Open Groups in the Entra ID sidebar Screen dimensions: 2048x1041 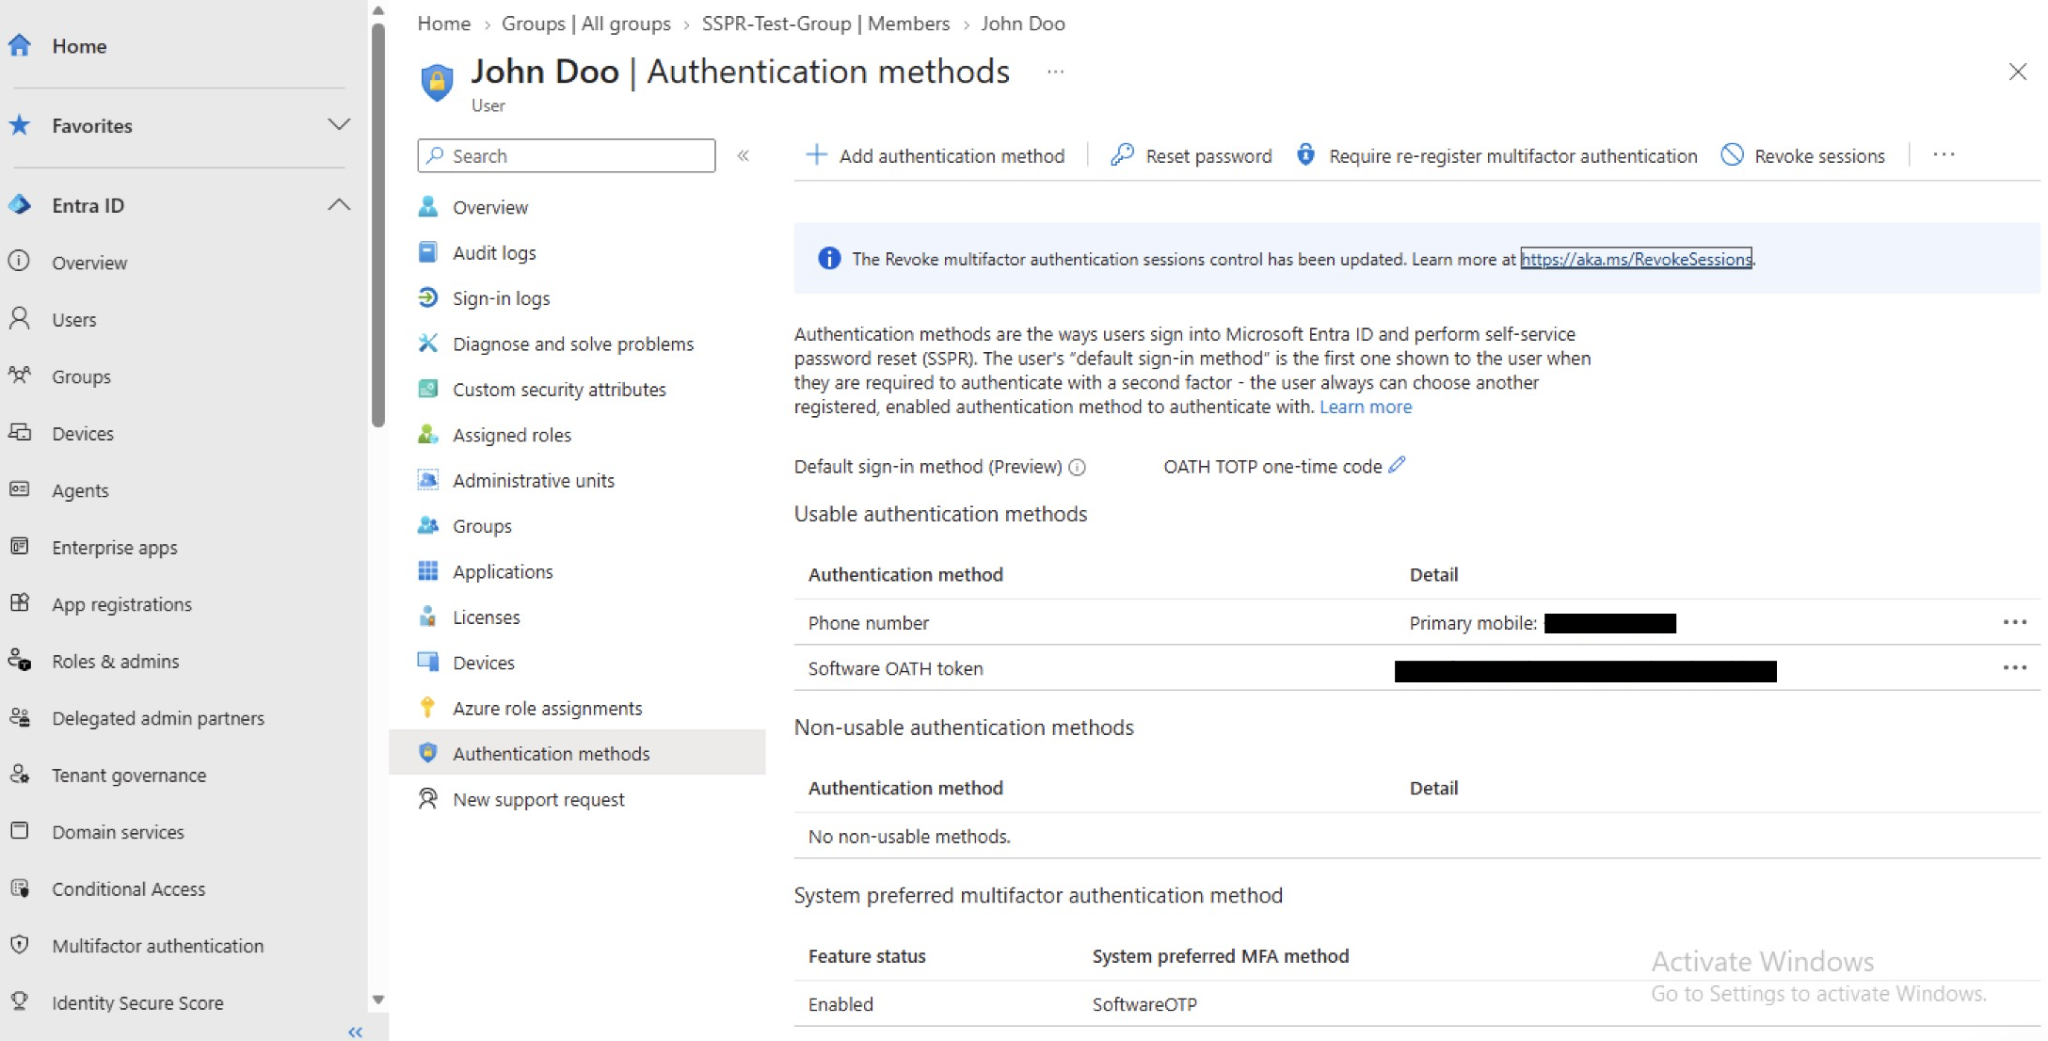click(81, 377)
